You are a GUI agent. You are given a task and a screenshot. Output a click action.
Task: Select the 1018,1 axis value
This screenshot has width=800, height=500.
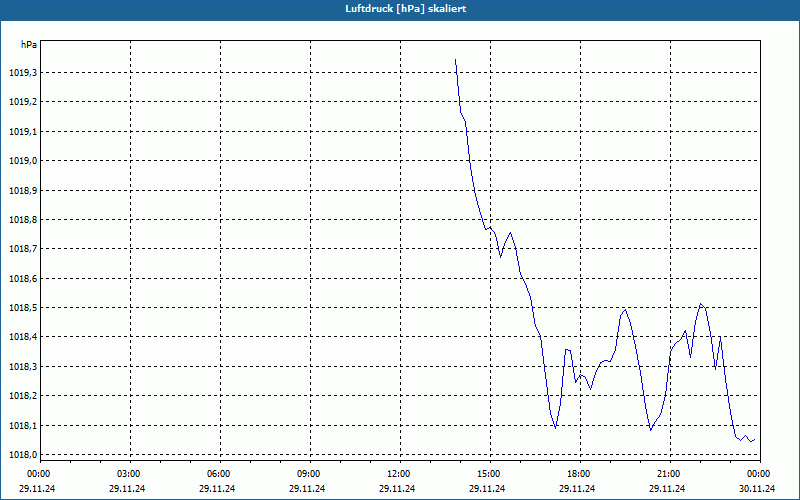pos(23,426)
